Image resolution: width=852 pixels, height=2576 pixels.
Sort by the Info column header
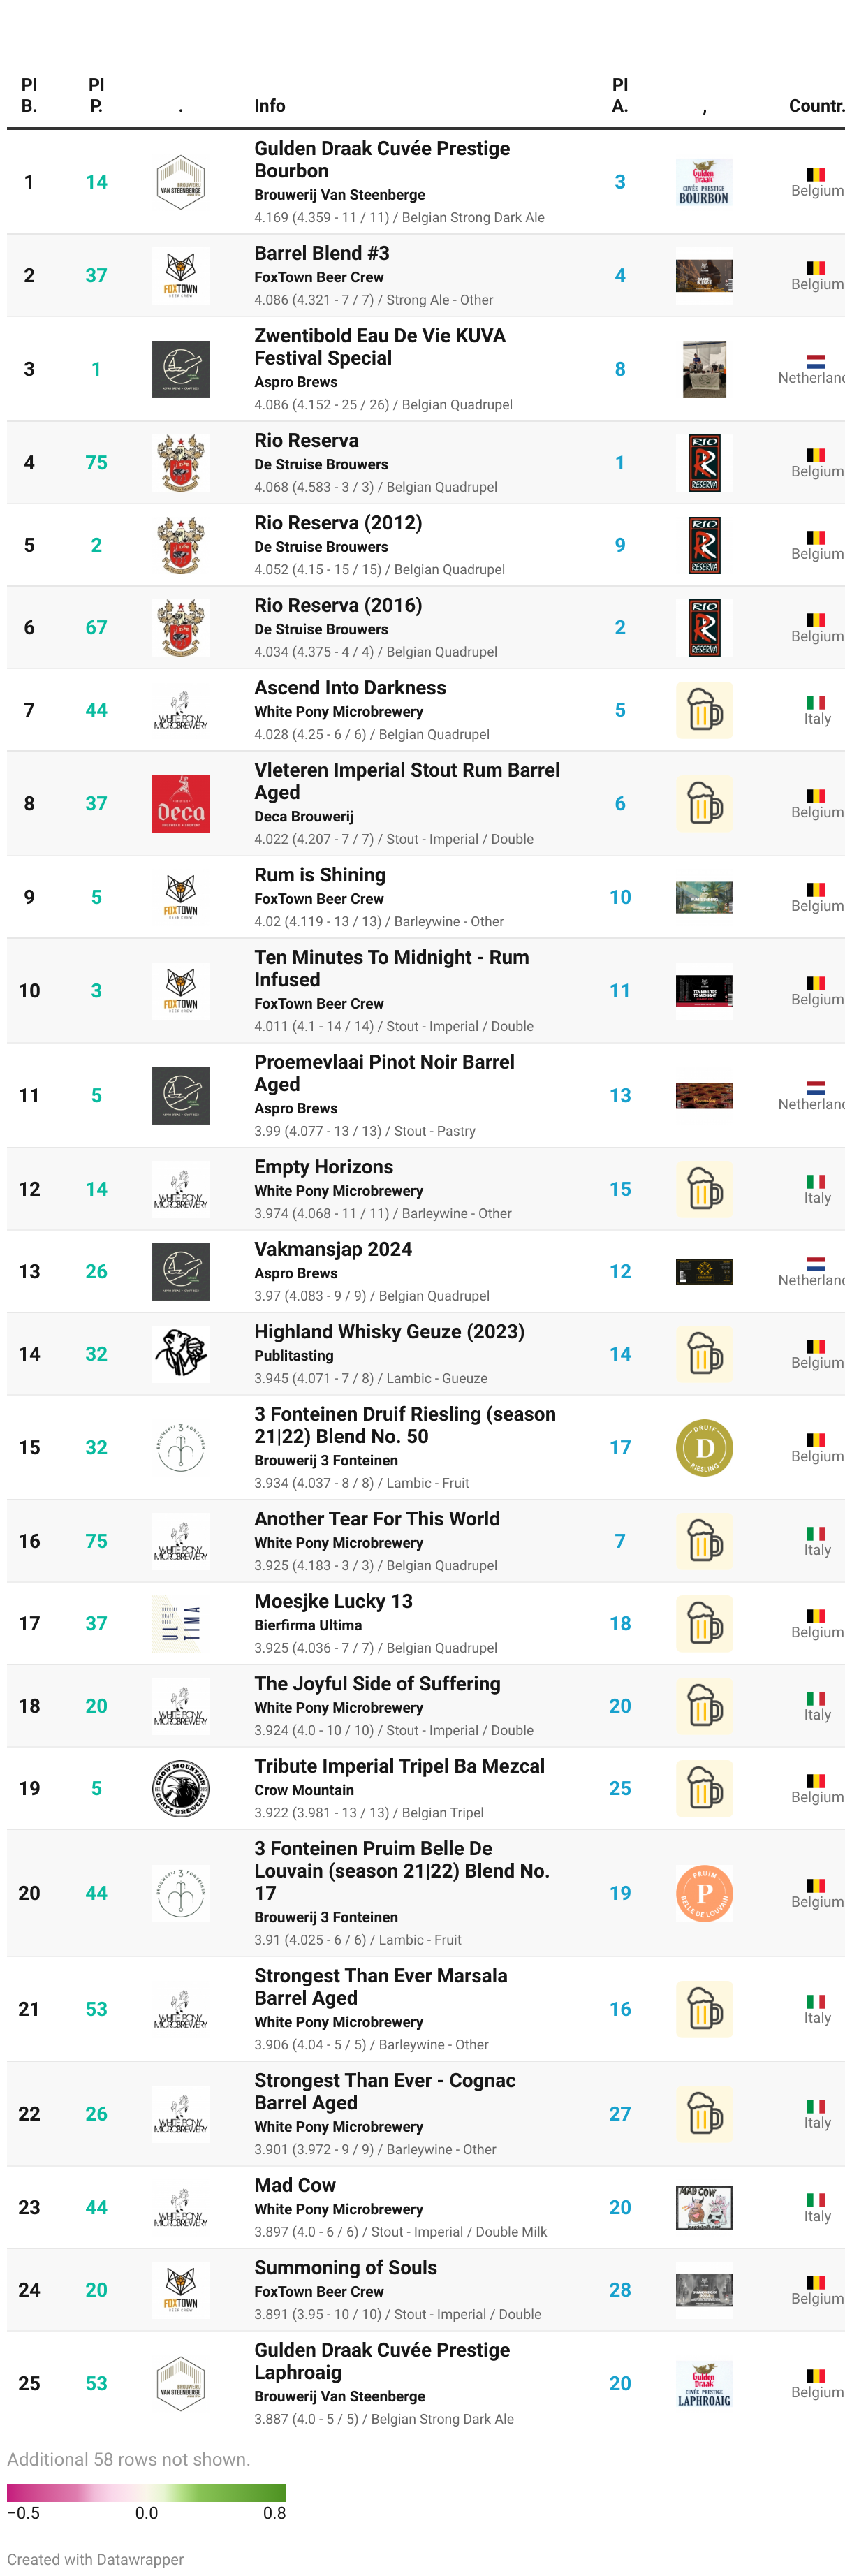tap(270, 106)
